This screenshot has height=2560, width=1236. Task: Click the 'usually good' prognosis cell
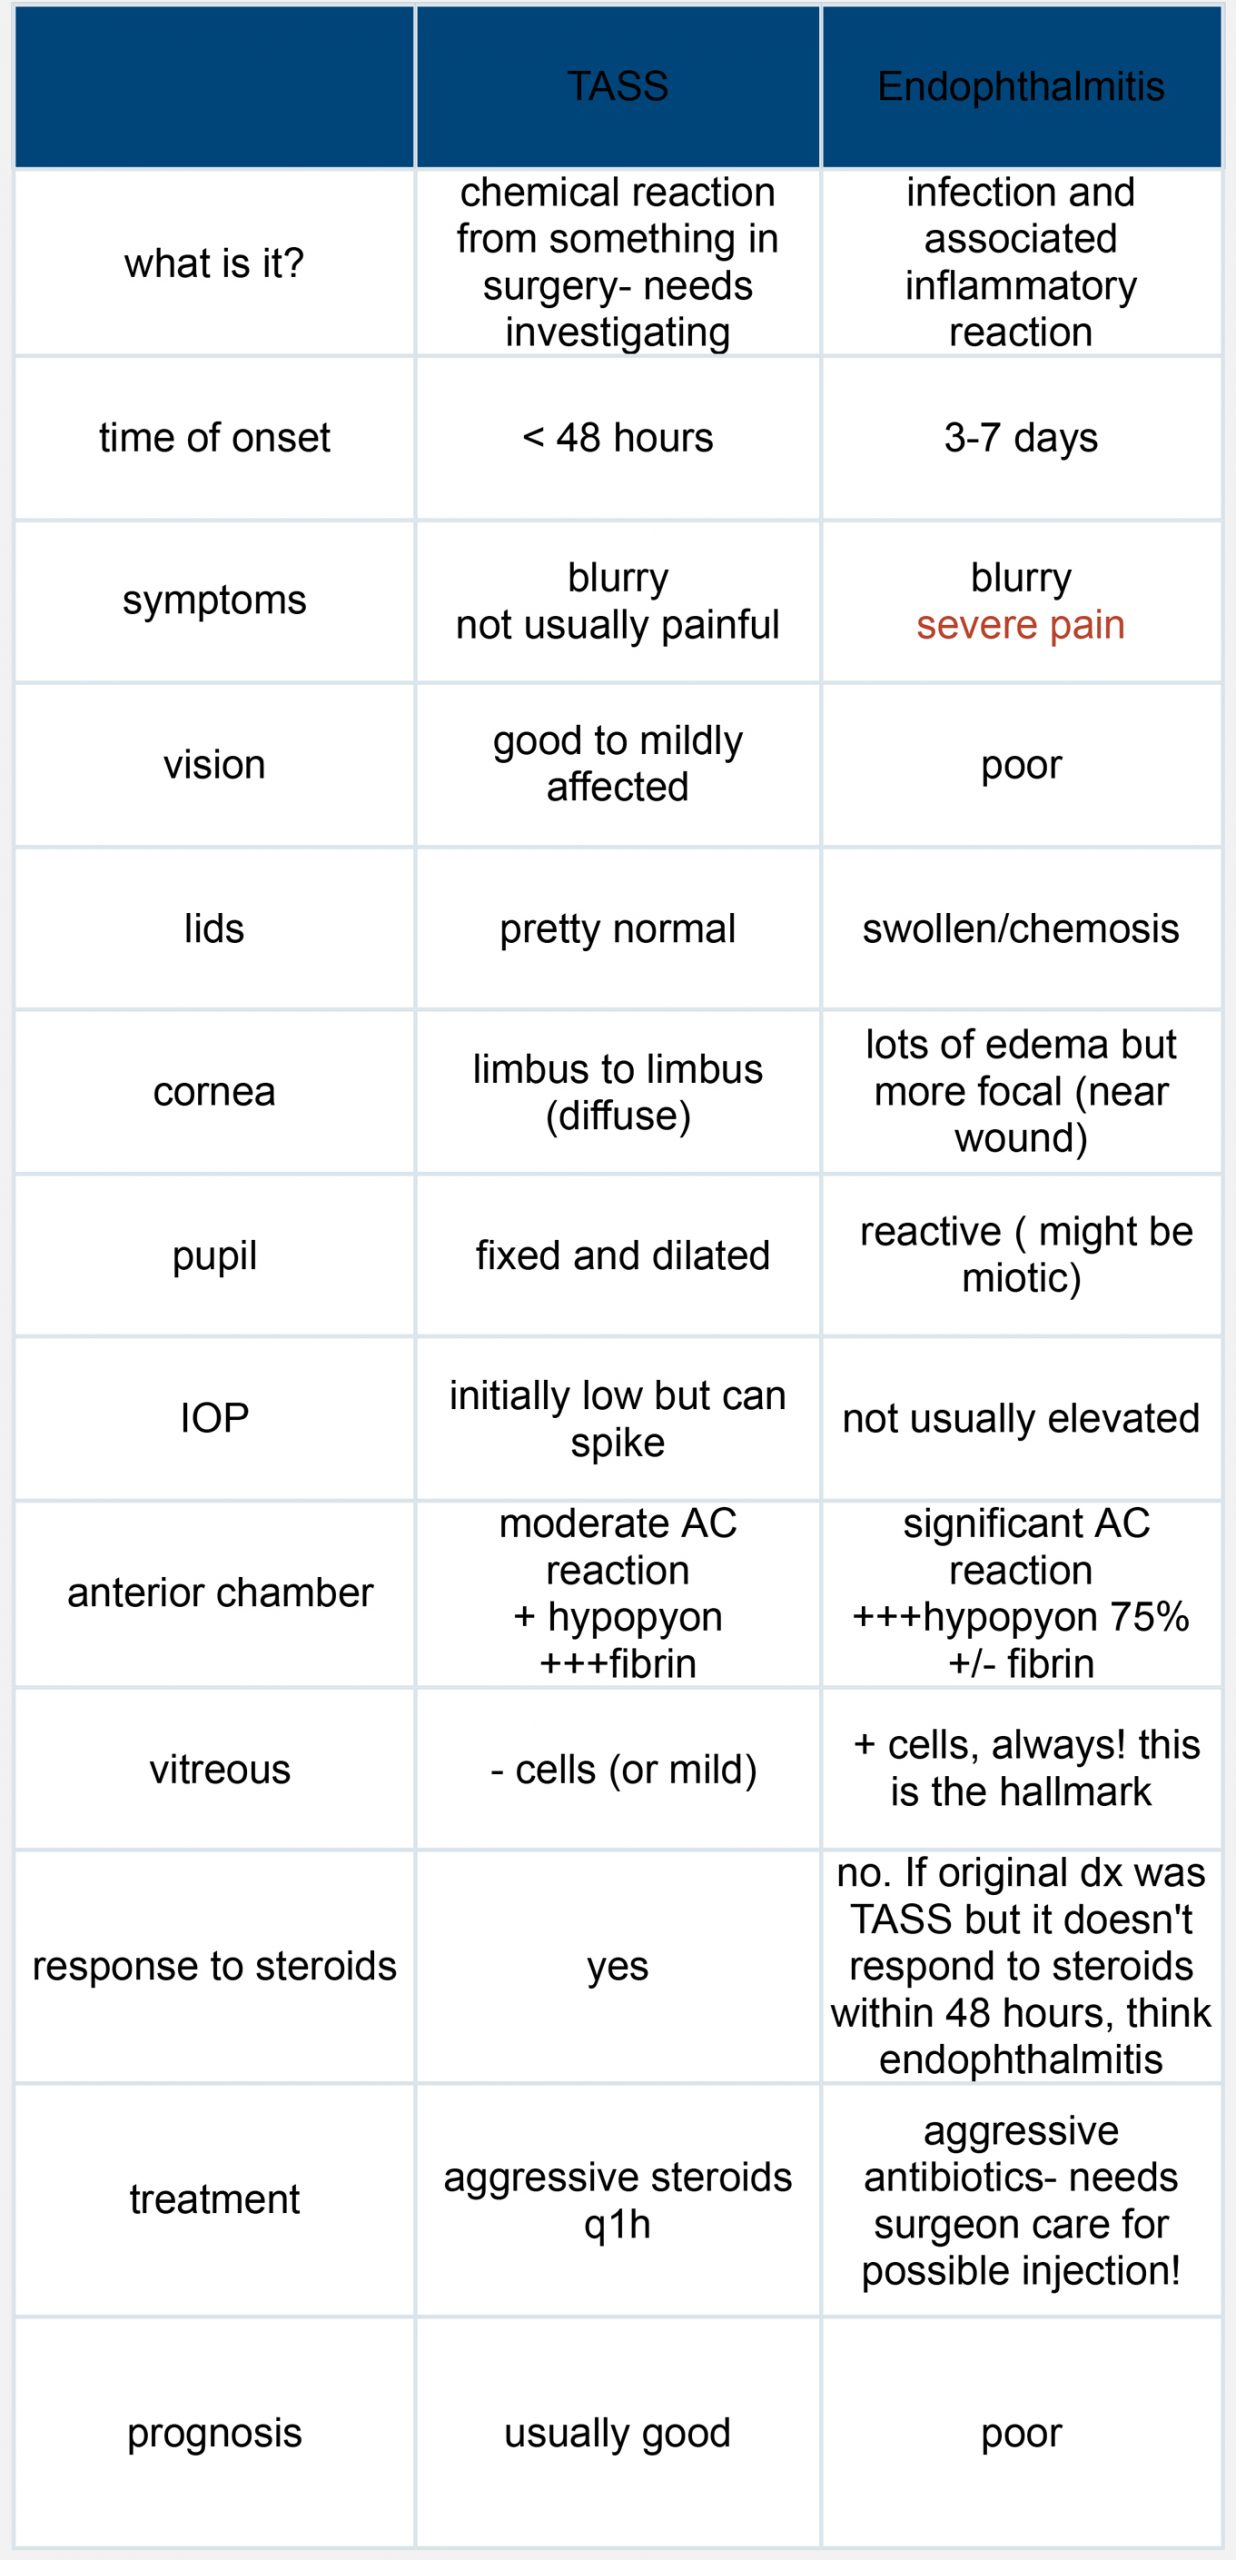[617, 2433]
